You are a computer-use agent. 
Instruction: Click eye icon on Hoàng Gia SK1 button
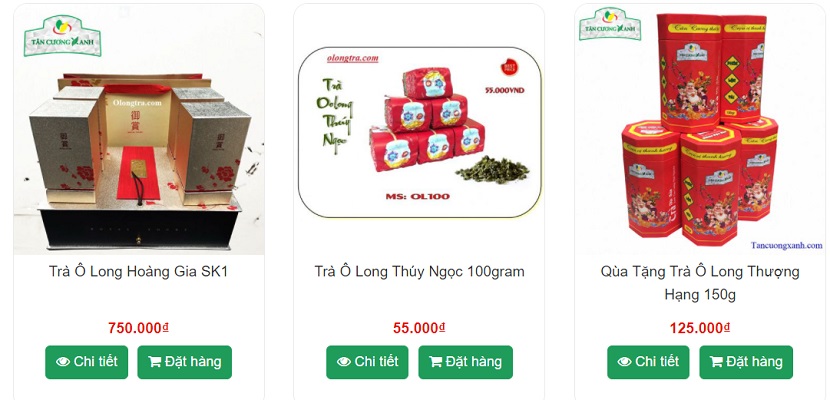pos(63,362)
